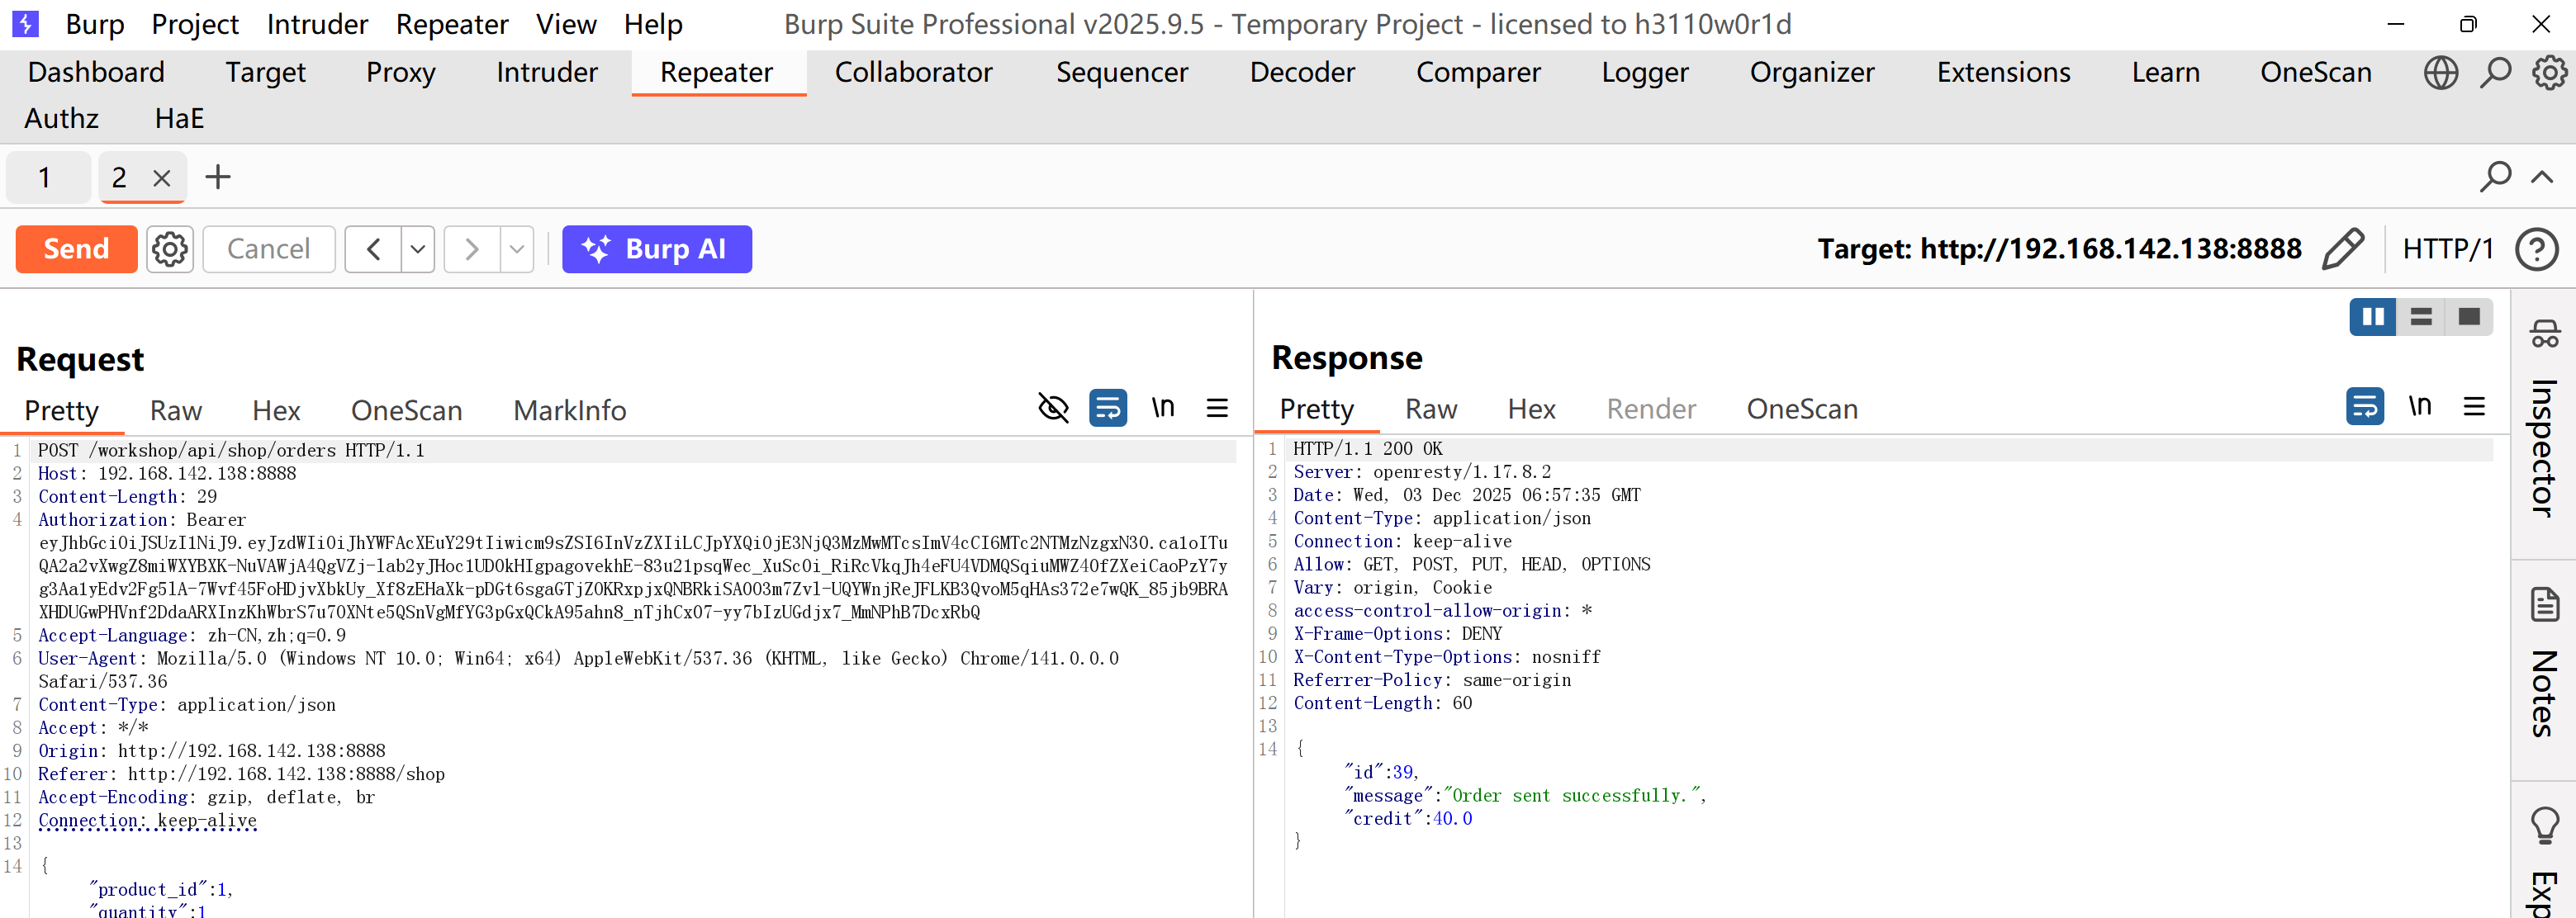This screenshot has height=918, width=2576.
Task: Expand back history dropdown arrow
Action: point(418,249)
